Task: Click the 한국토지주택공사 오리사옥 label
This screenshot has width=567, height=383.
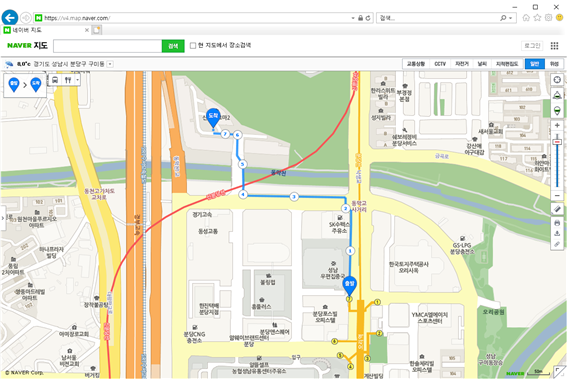Action: click(x=409, y=267)
